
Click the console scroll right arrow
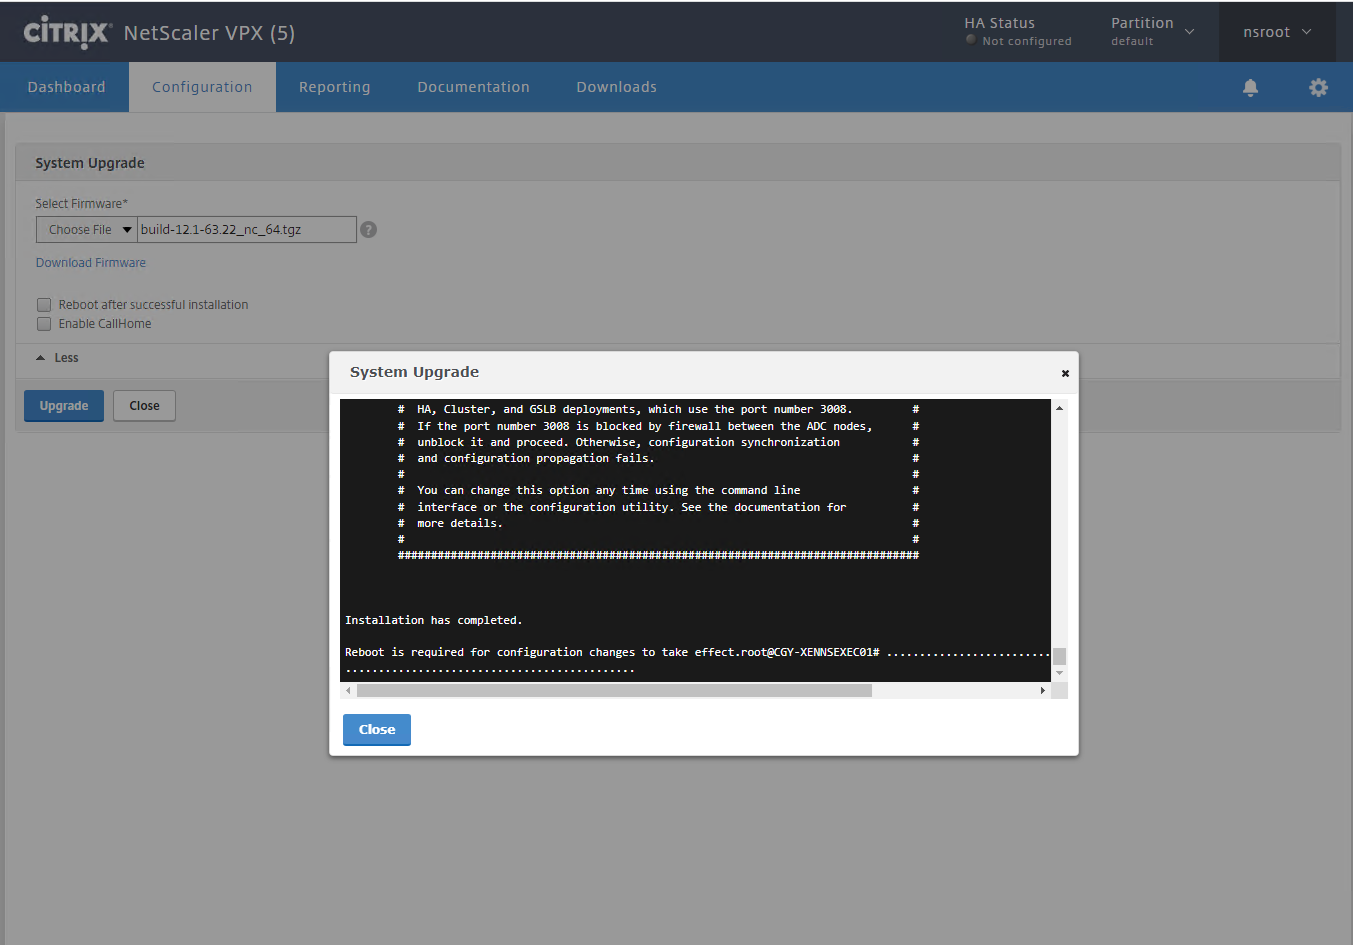pos(1042,690)
